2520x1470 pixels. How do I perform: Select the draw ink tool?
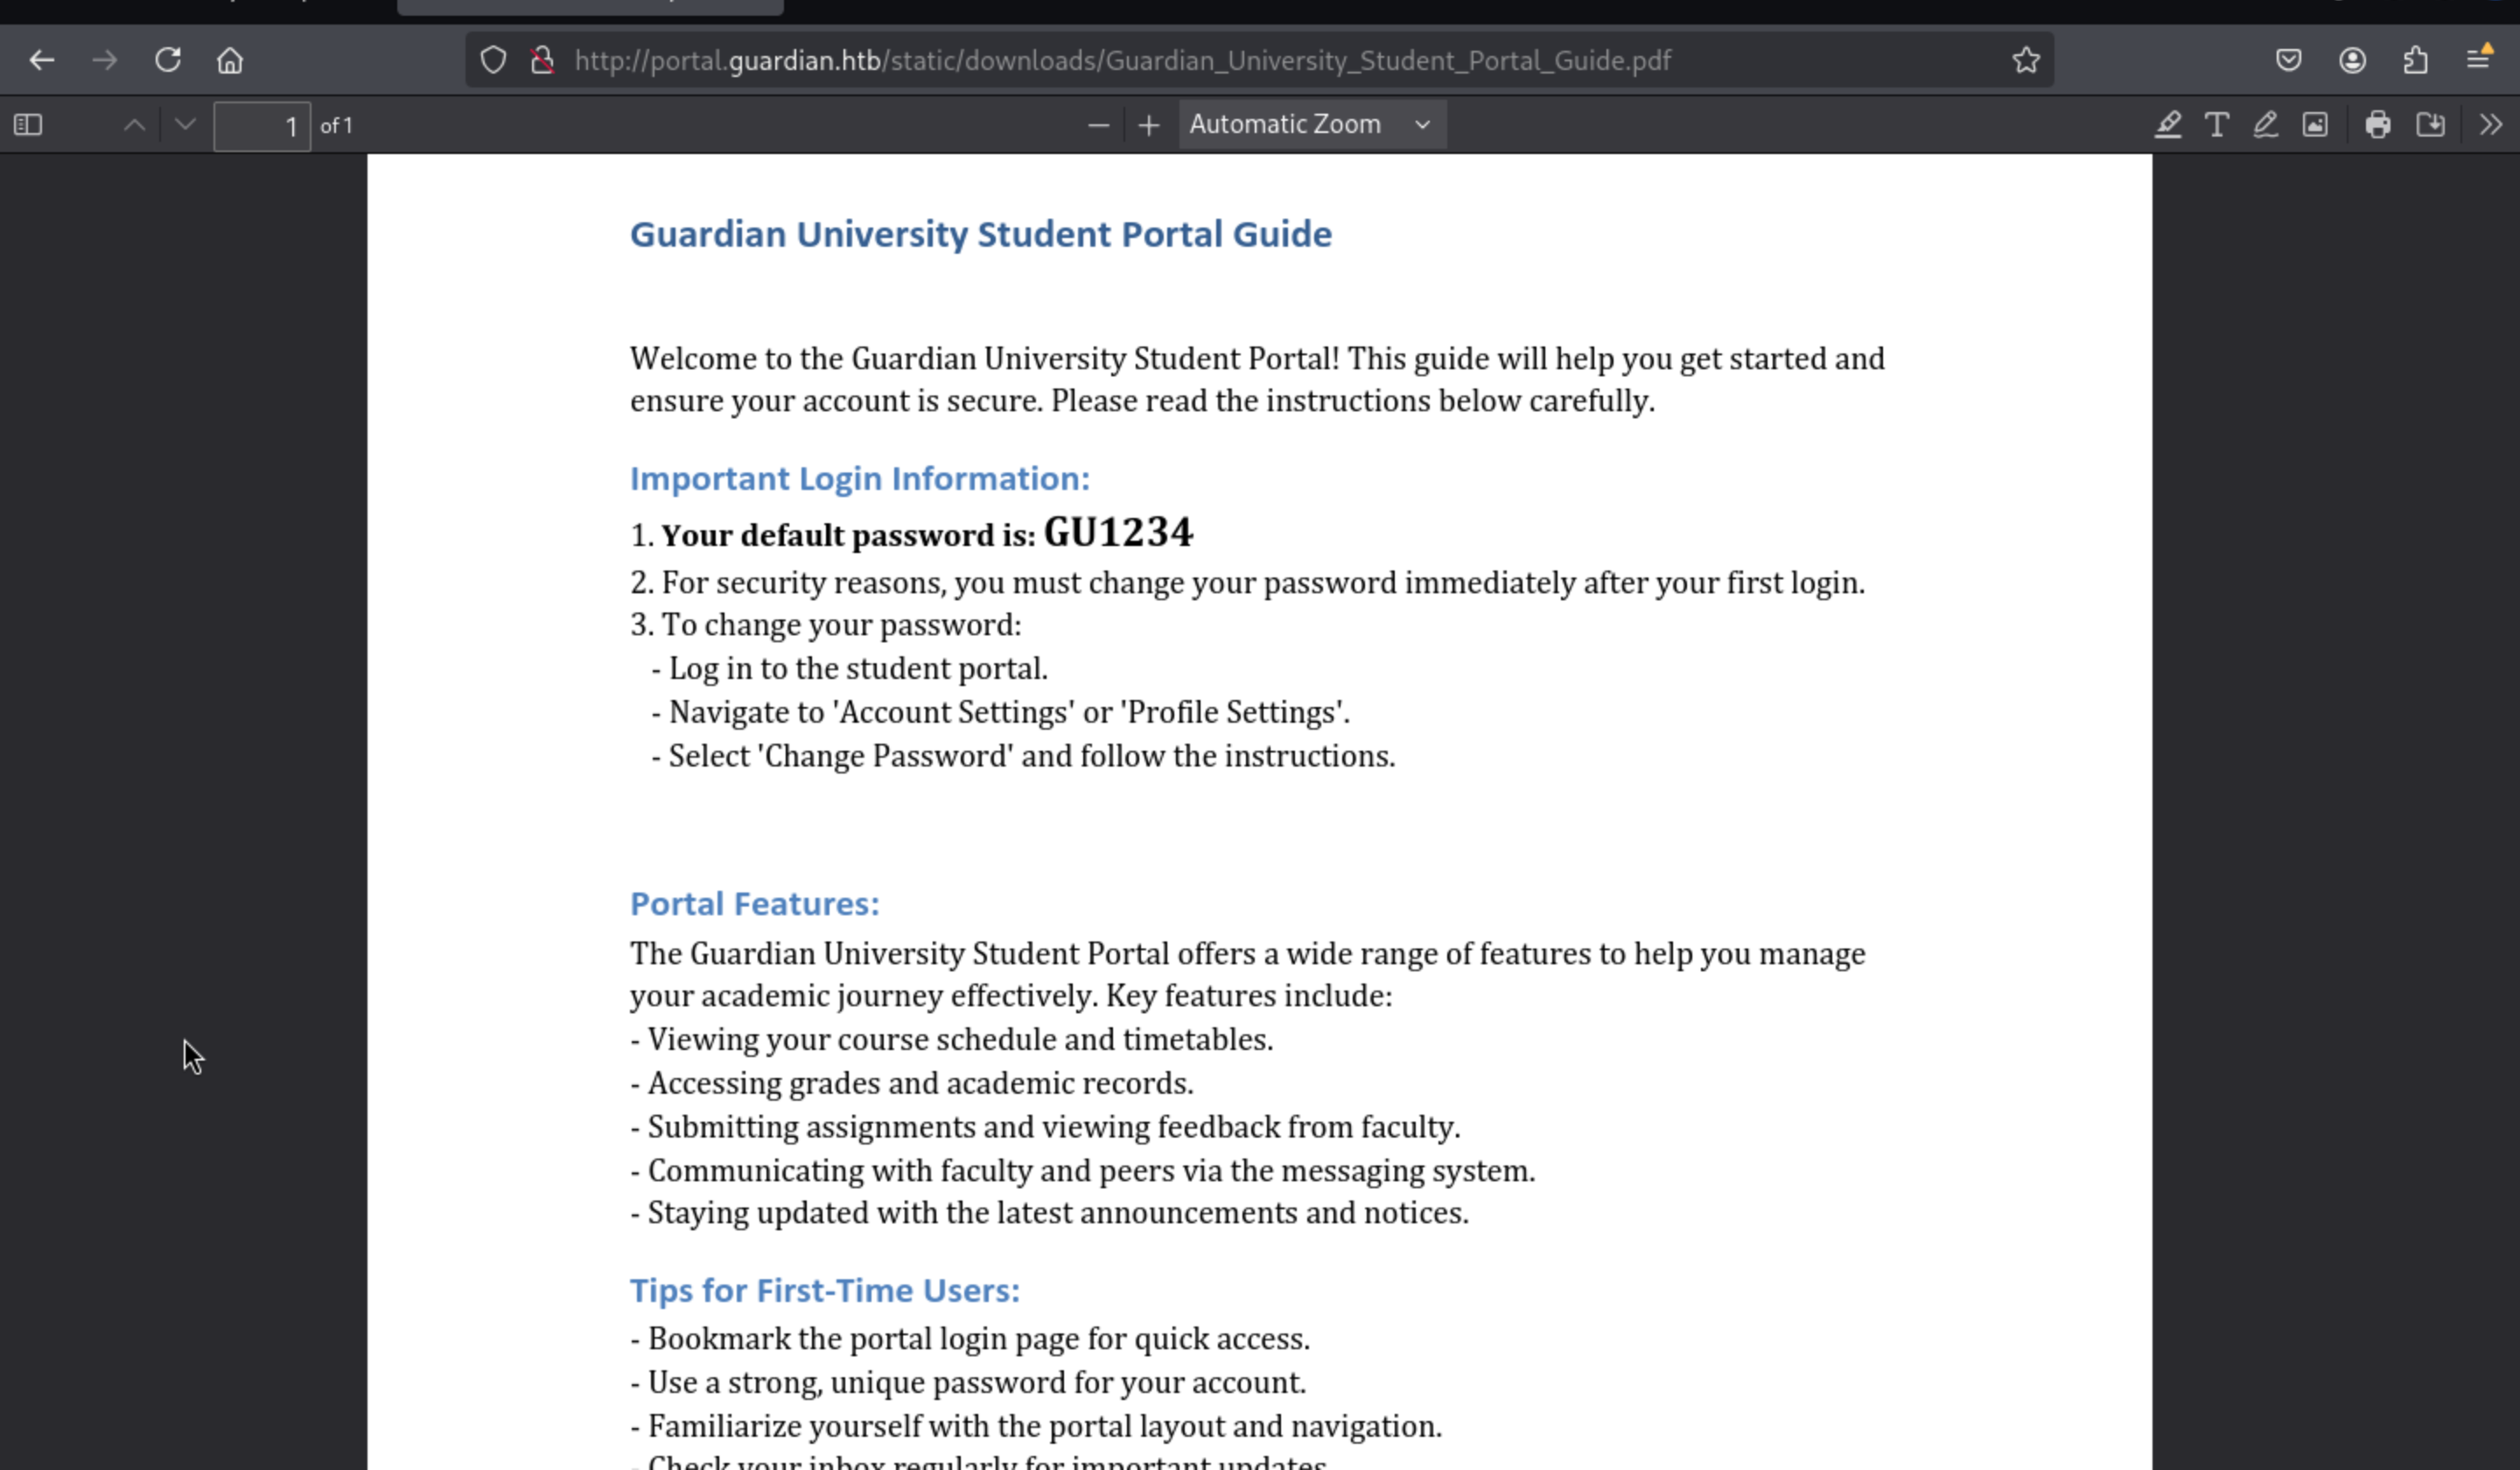pos(2266,125)
